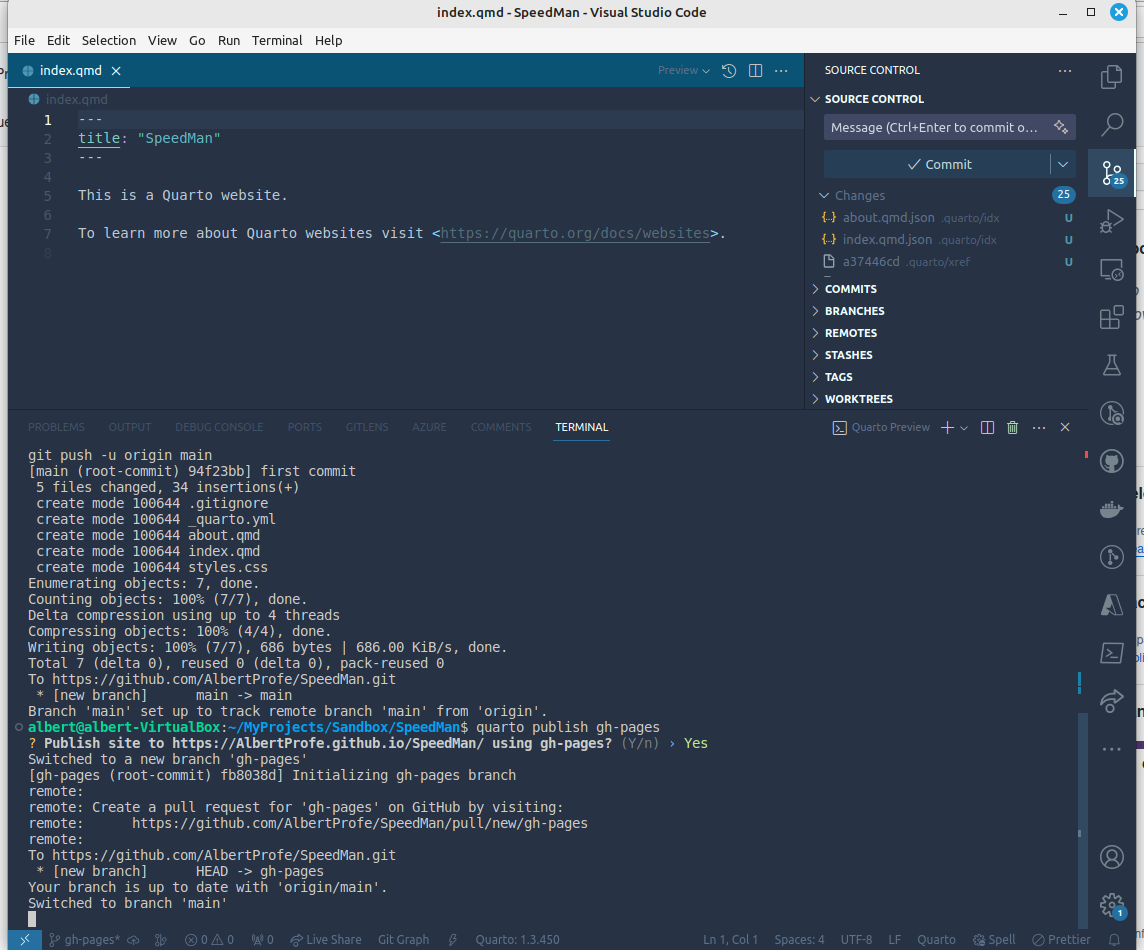Viewport: 1144px width, 950px height.
Task: Open the Explorer view in the activity bar
Action: point(1111,77)
